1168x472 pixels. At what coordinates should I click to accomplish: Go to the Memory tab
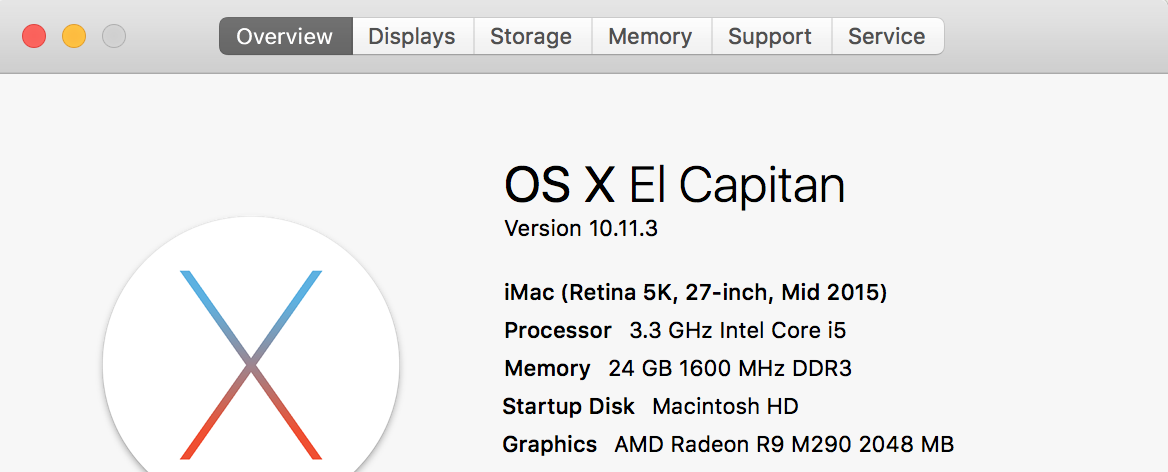[650, 37]
